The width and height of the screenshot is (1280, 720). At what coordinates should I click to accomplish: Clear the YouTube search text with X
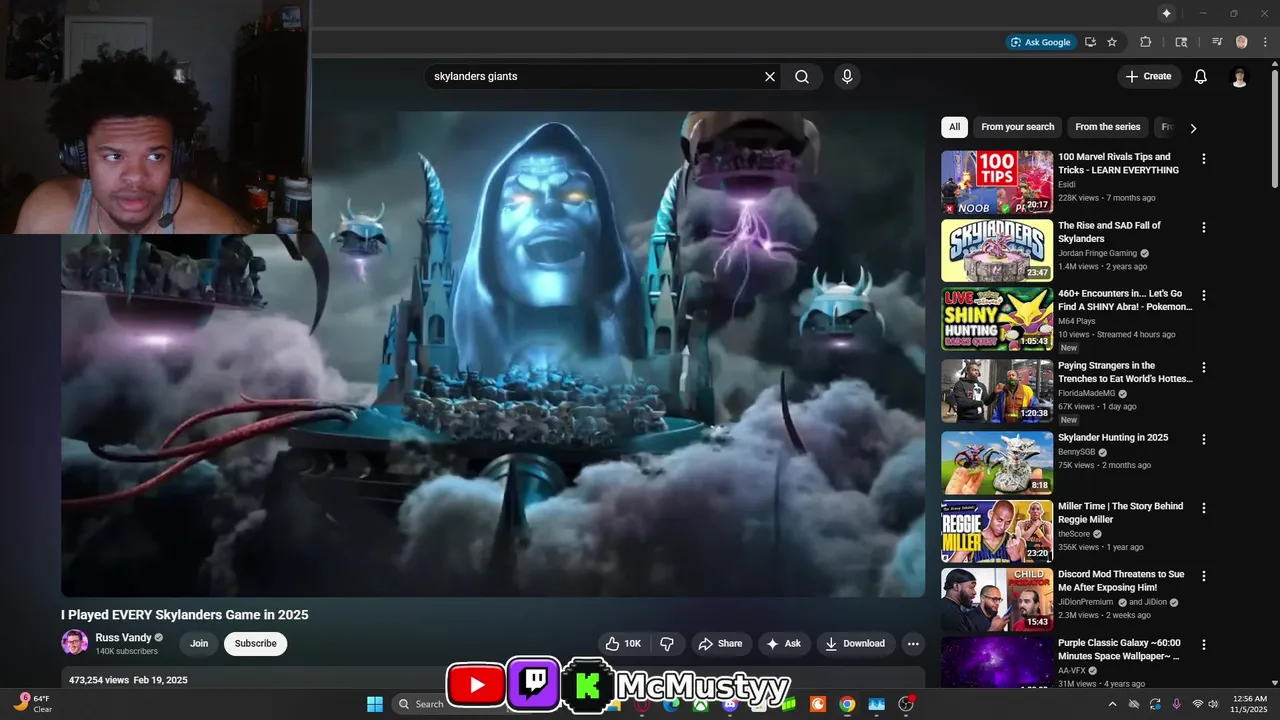(x=770, y=76)
